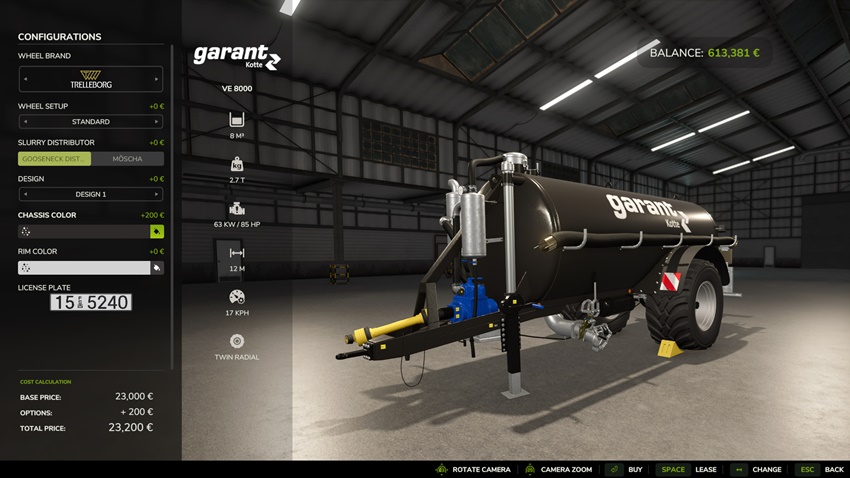Click the Wheel Setup STANDARD value

pyautogui.click(x=91, y=121)
